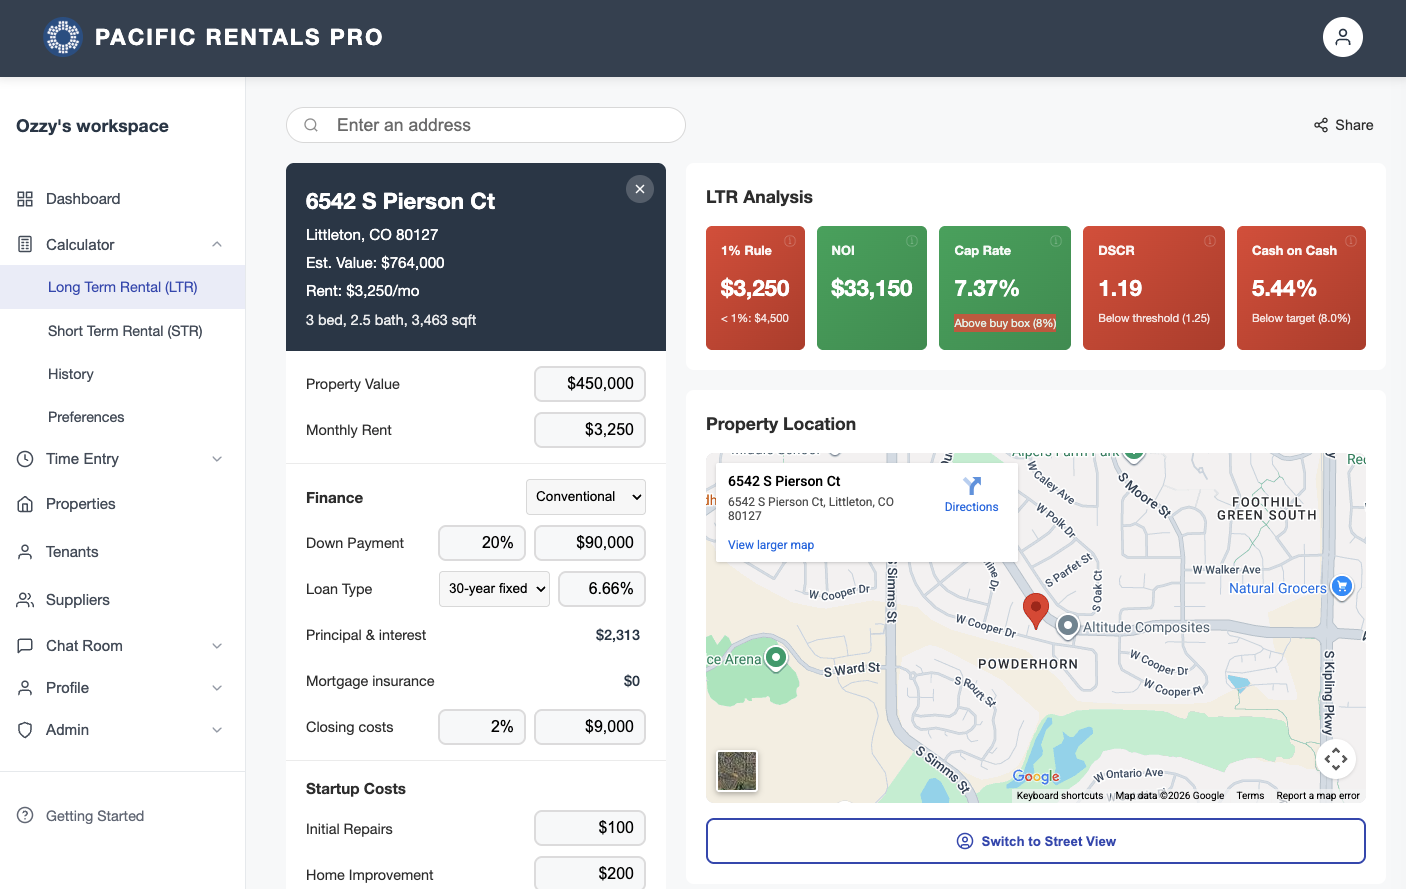Click the Time Entry clock icon
The width and height of the screenshot is (1406, 889).
(x=24, y=458)
